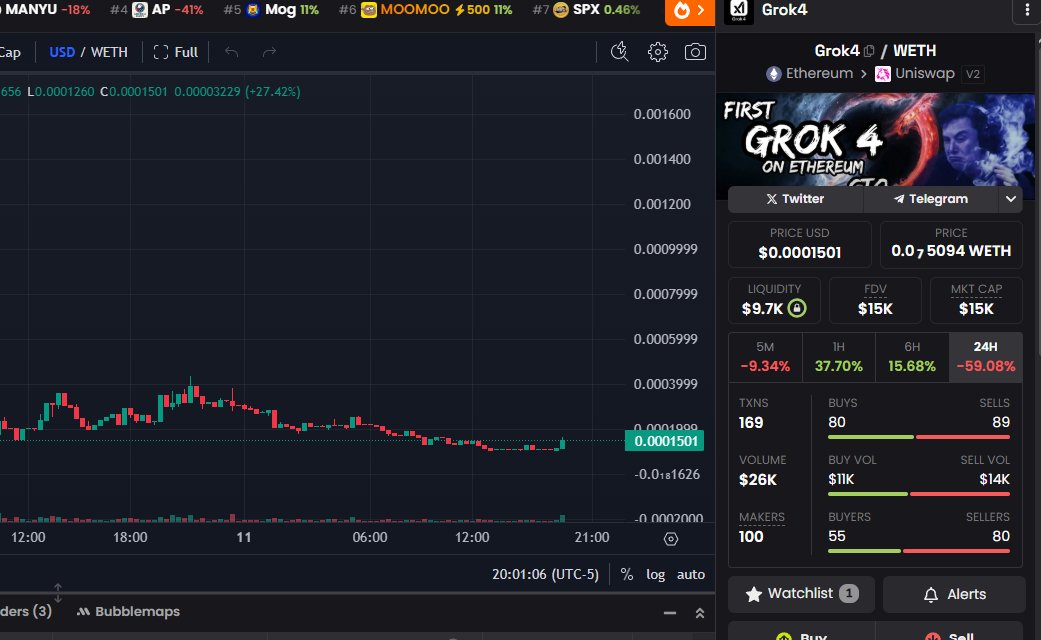Open the indicator/alert clock icon in chart toolbar
Viewport: 1041px width, 640px height.
(619, 52)
